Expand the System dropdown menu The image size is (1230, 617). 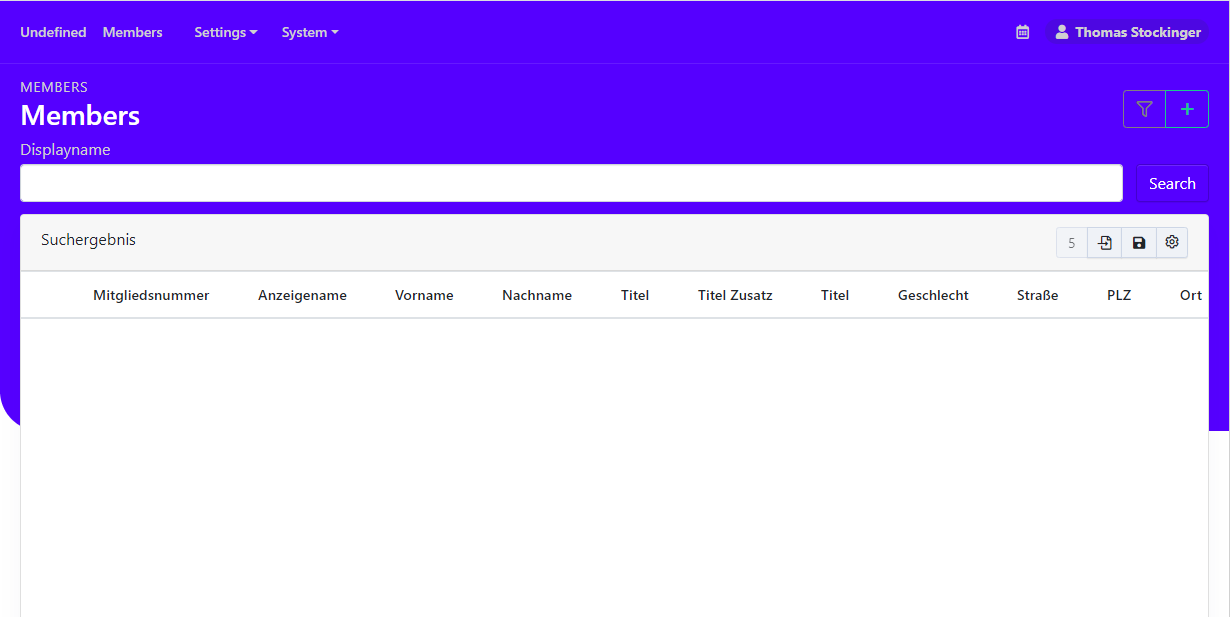[309, 32]
